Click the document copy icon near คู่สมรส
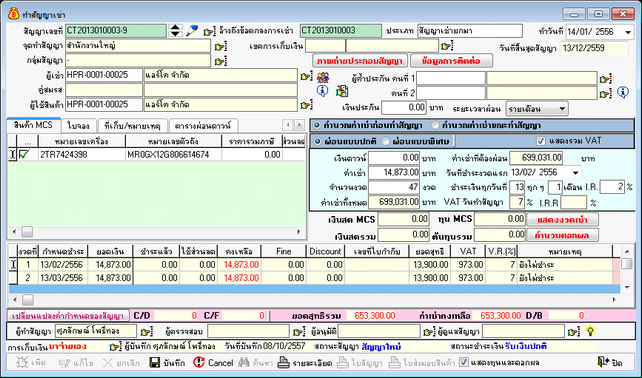 click(x=342, y=91)
